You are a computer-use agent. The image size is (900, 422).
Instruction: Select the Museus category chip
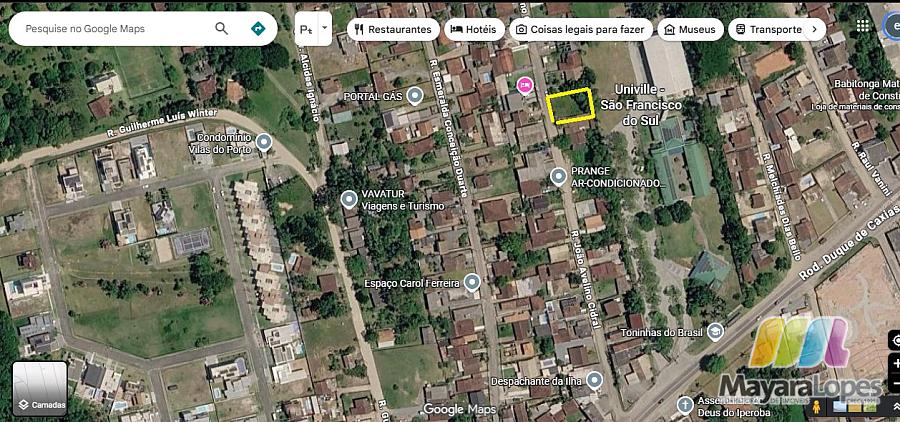click(690, 29)
